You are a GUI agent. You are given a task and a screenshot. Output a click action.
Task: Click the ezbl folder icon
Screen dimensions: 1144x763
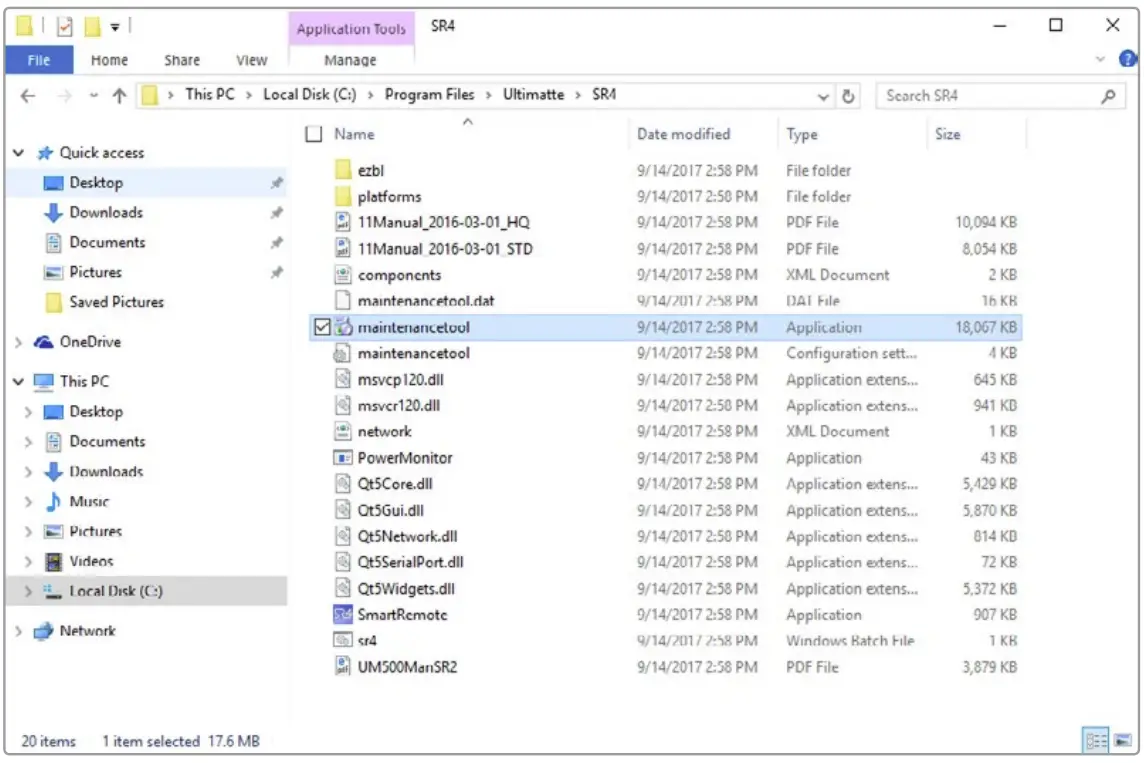pyautogui.click(x=343, y=170)
